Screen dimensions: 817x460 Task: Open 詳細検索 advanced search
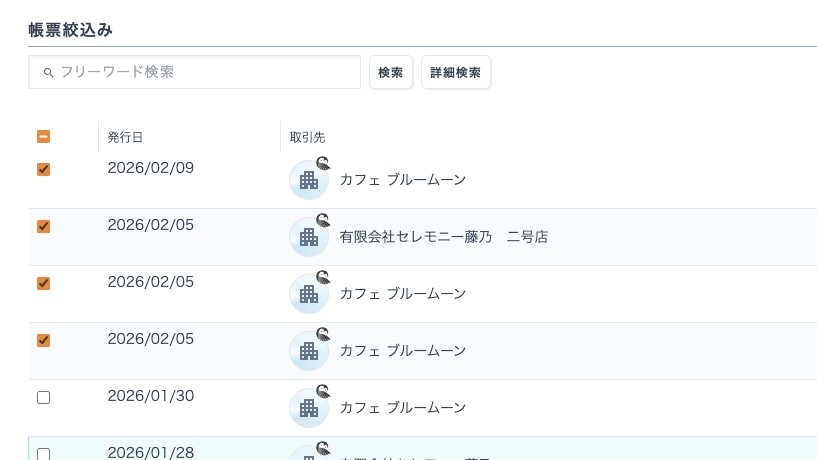tap(455, 73)
